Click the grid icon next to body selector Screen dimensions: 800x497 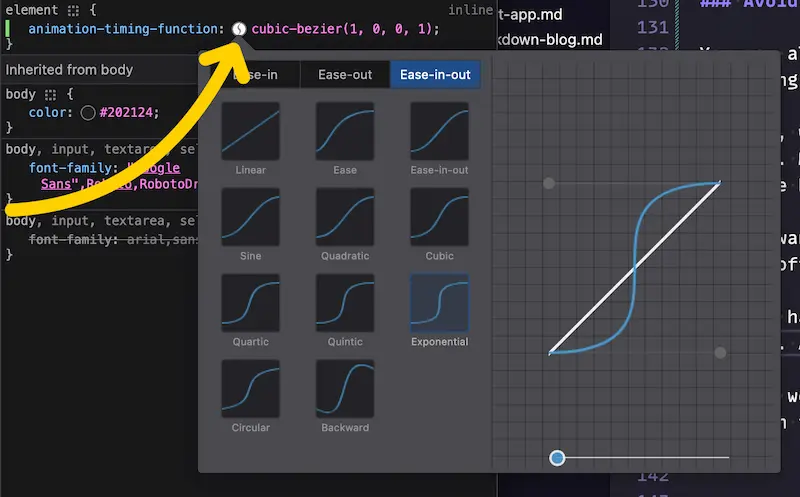[x=50, y=95]
